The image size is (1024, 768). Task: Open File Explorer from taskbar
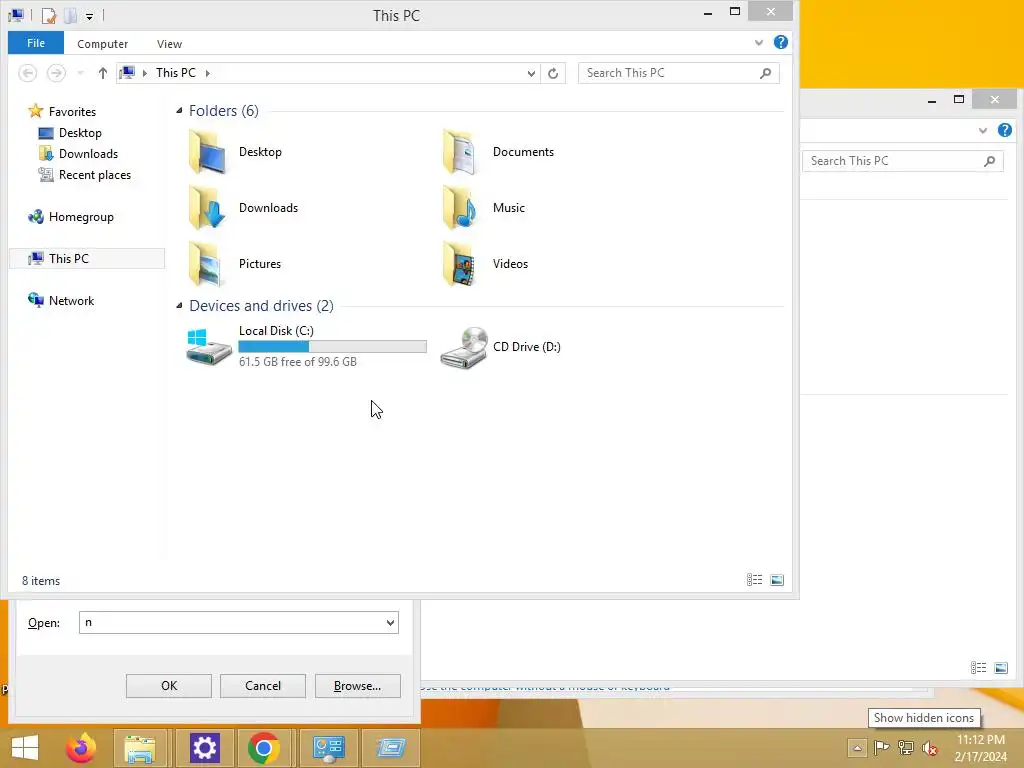(140, 749)
